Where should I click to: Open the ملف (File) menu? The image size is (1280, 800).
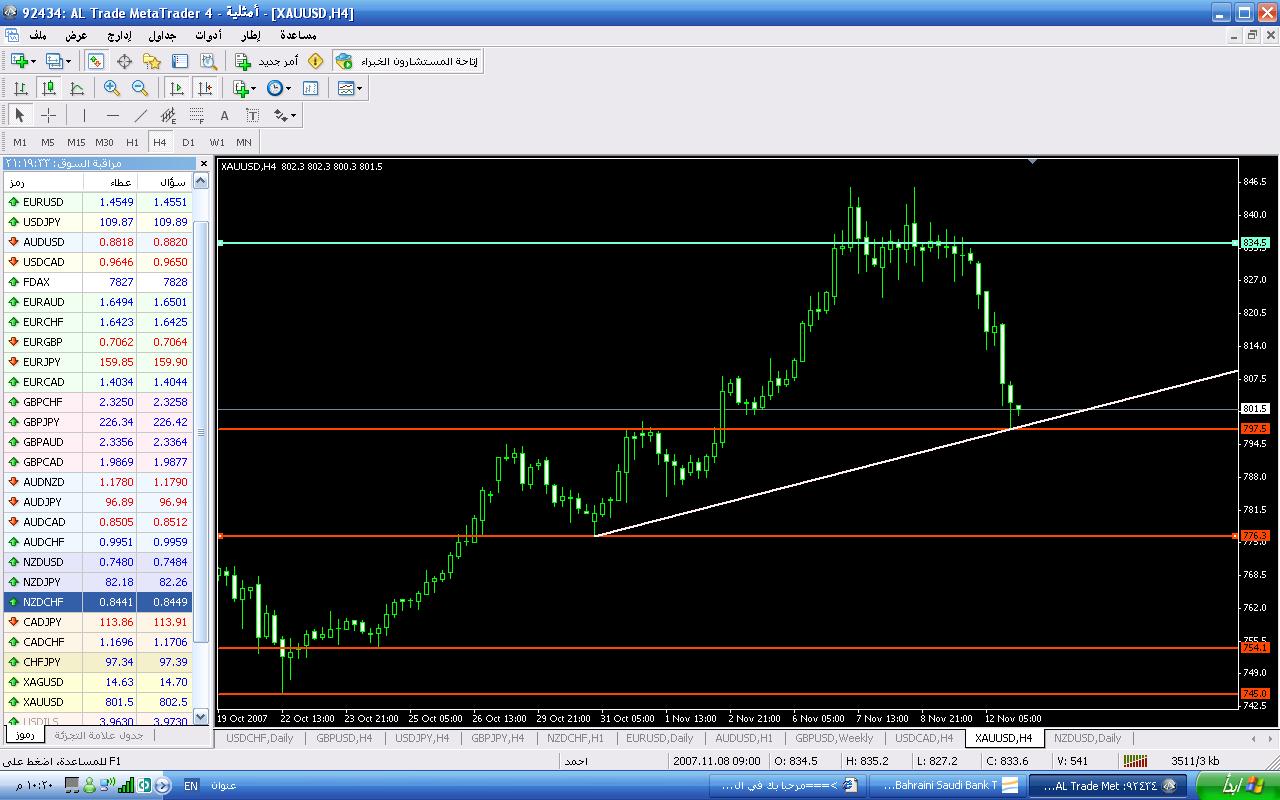pyautogui.click(x=38, y=35)
